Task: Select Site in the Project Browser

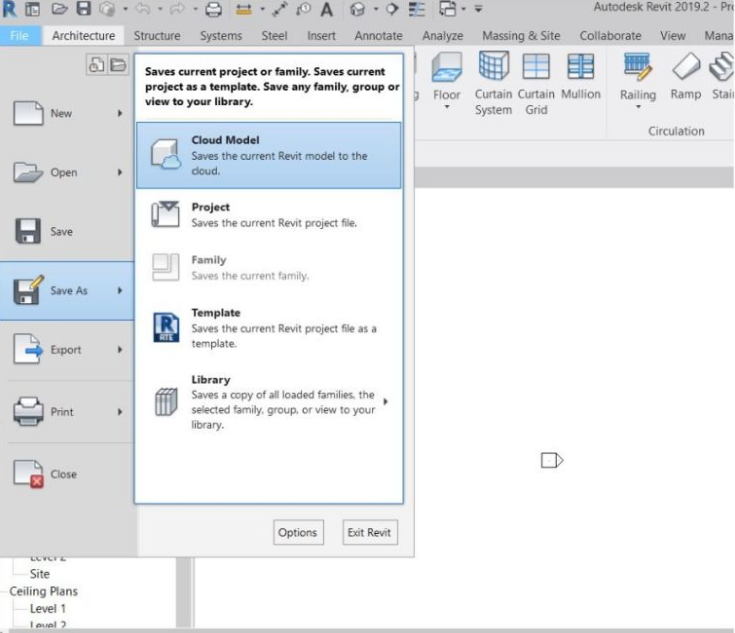Action: 40,574
